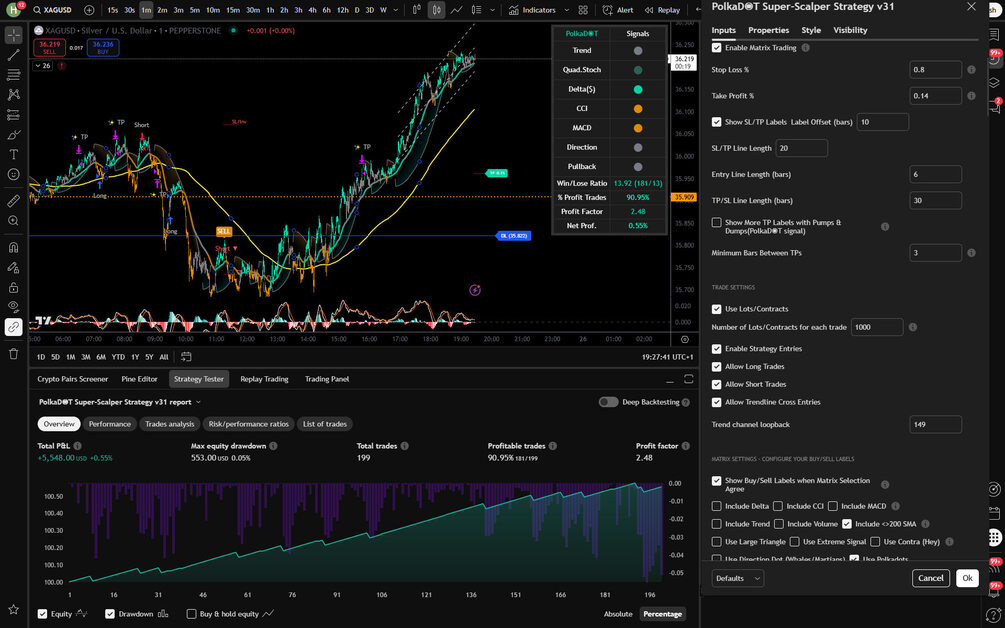This screenshot has height=628, width=1005.
Task: Open the Pine Editor tab
Action: (139, 379)
